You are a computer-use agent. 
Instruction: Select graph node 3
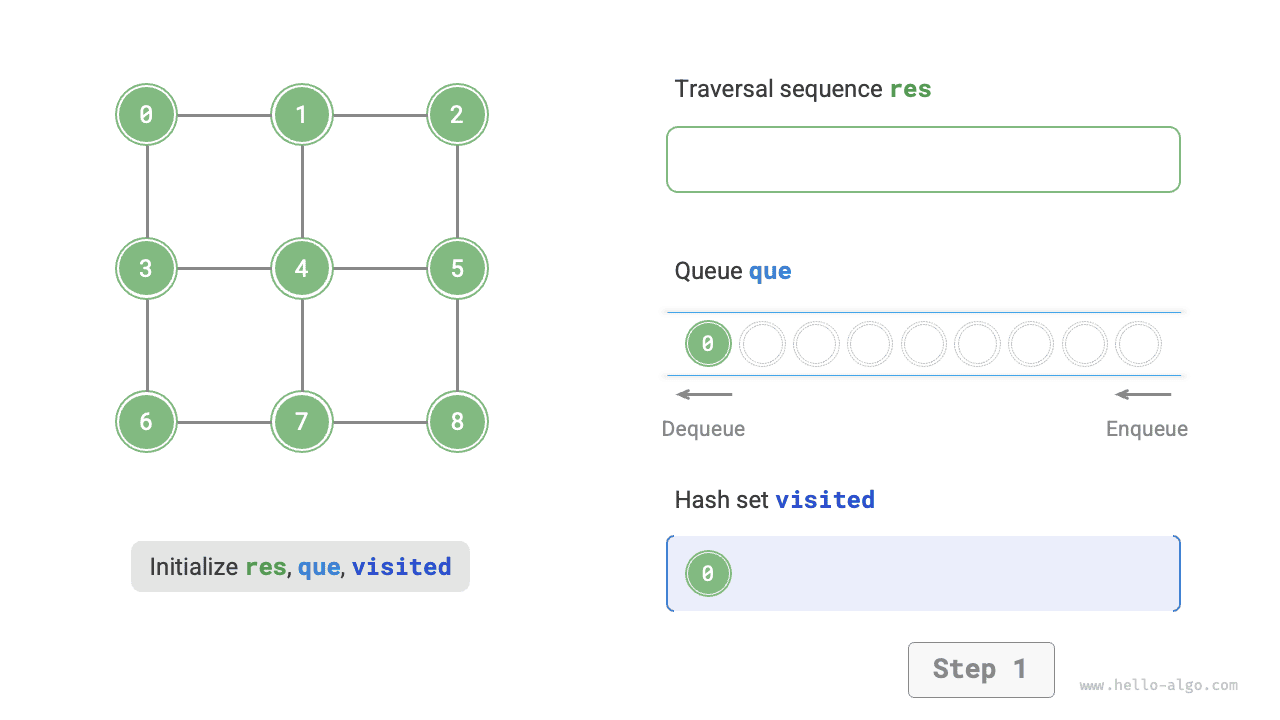(146, 268)
